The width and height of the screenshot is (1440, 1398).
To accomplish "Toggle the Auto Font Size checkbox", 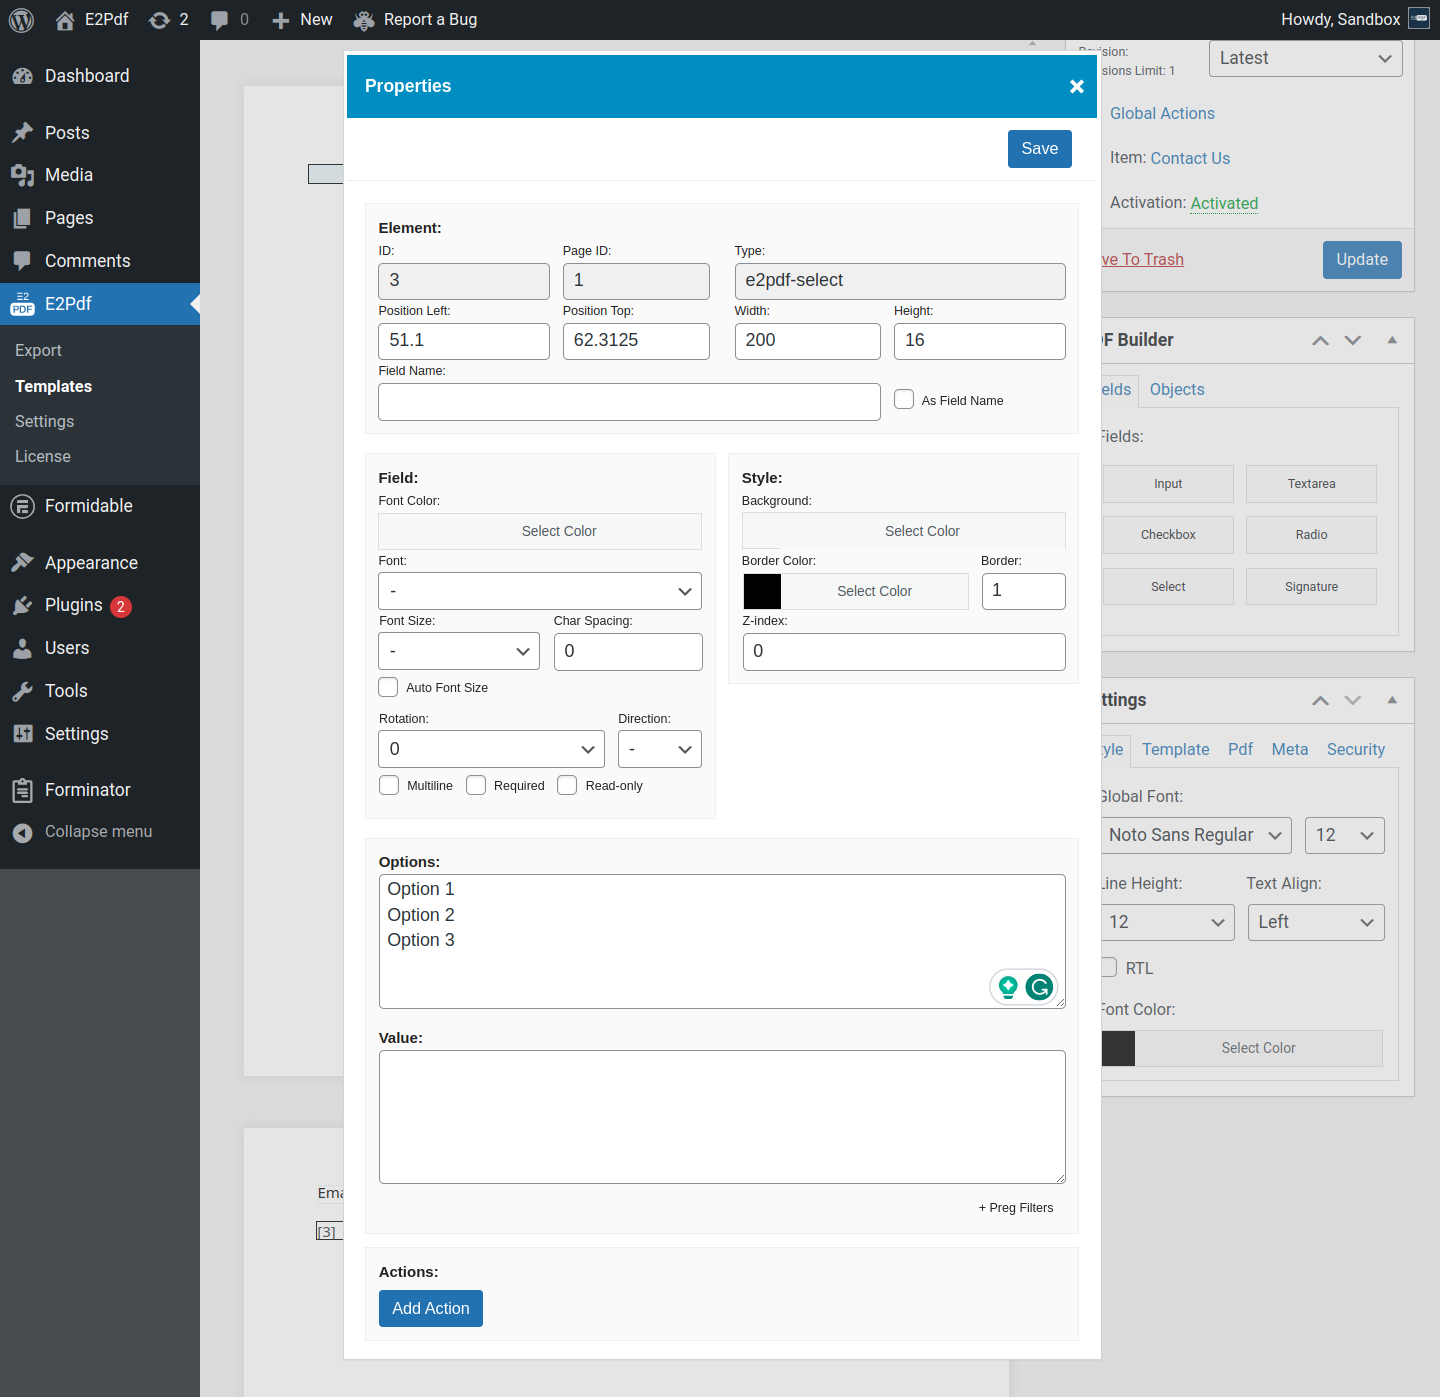I will pyautogui.click(x=388, y=687).
